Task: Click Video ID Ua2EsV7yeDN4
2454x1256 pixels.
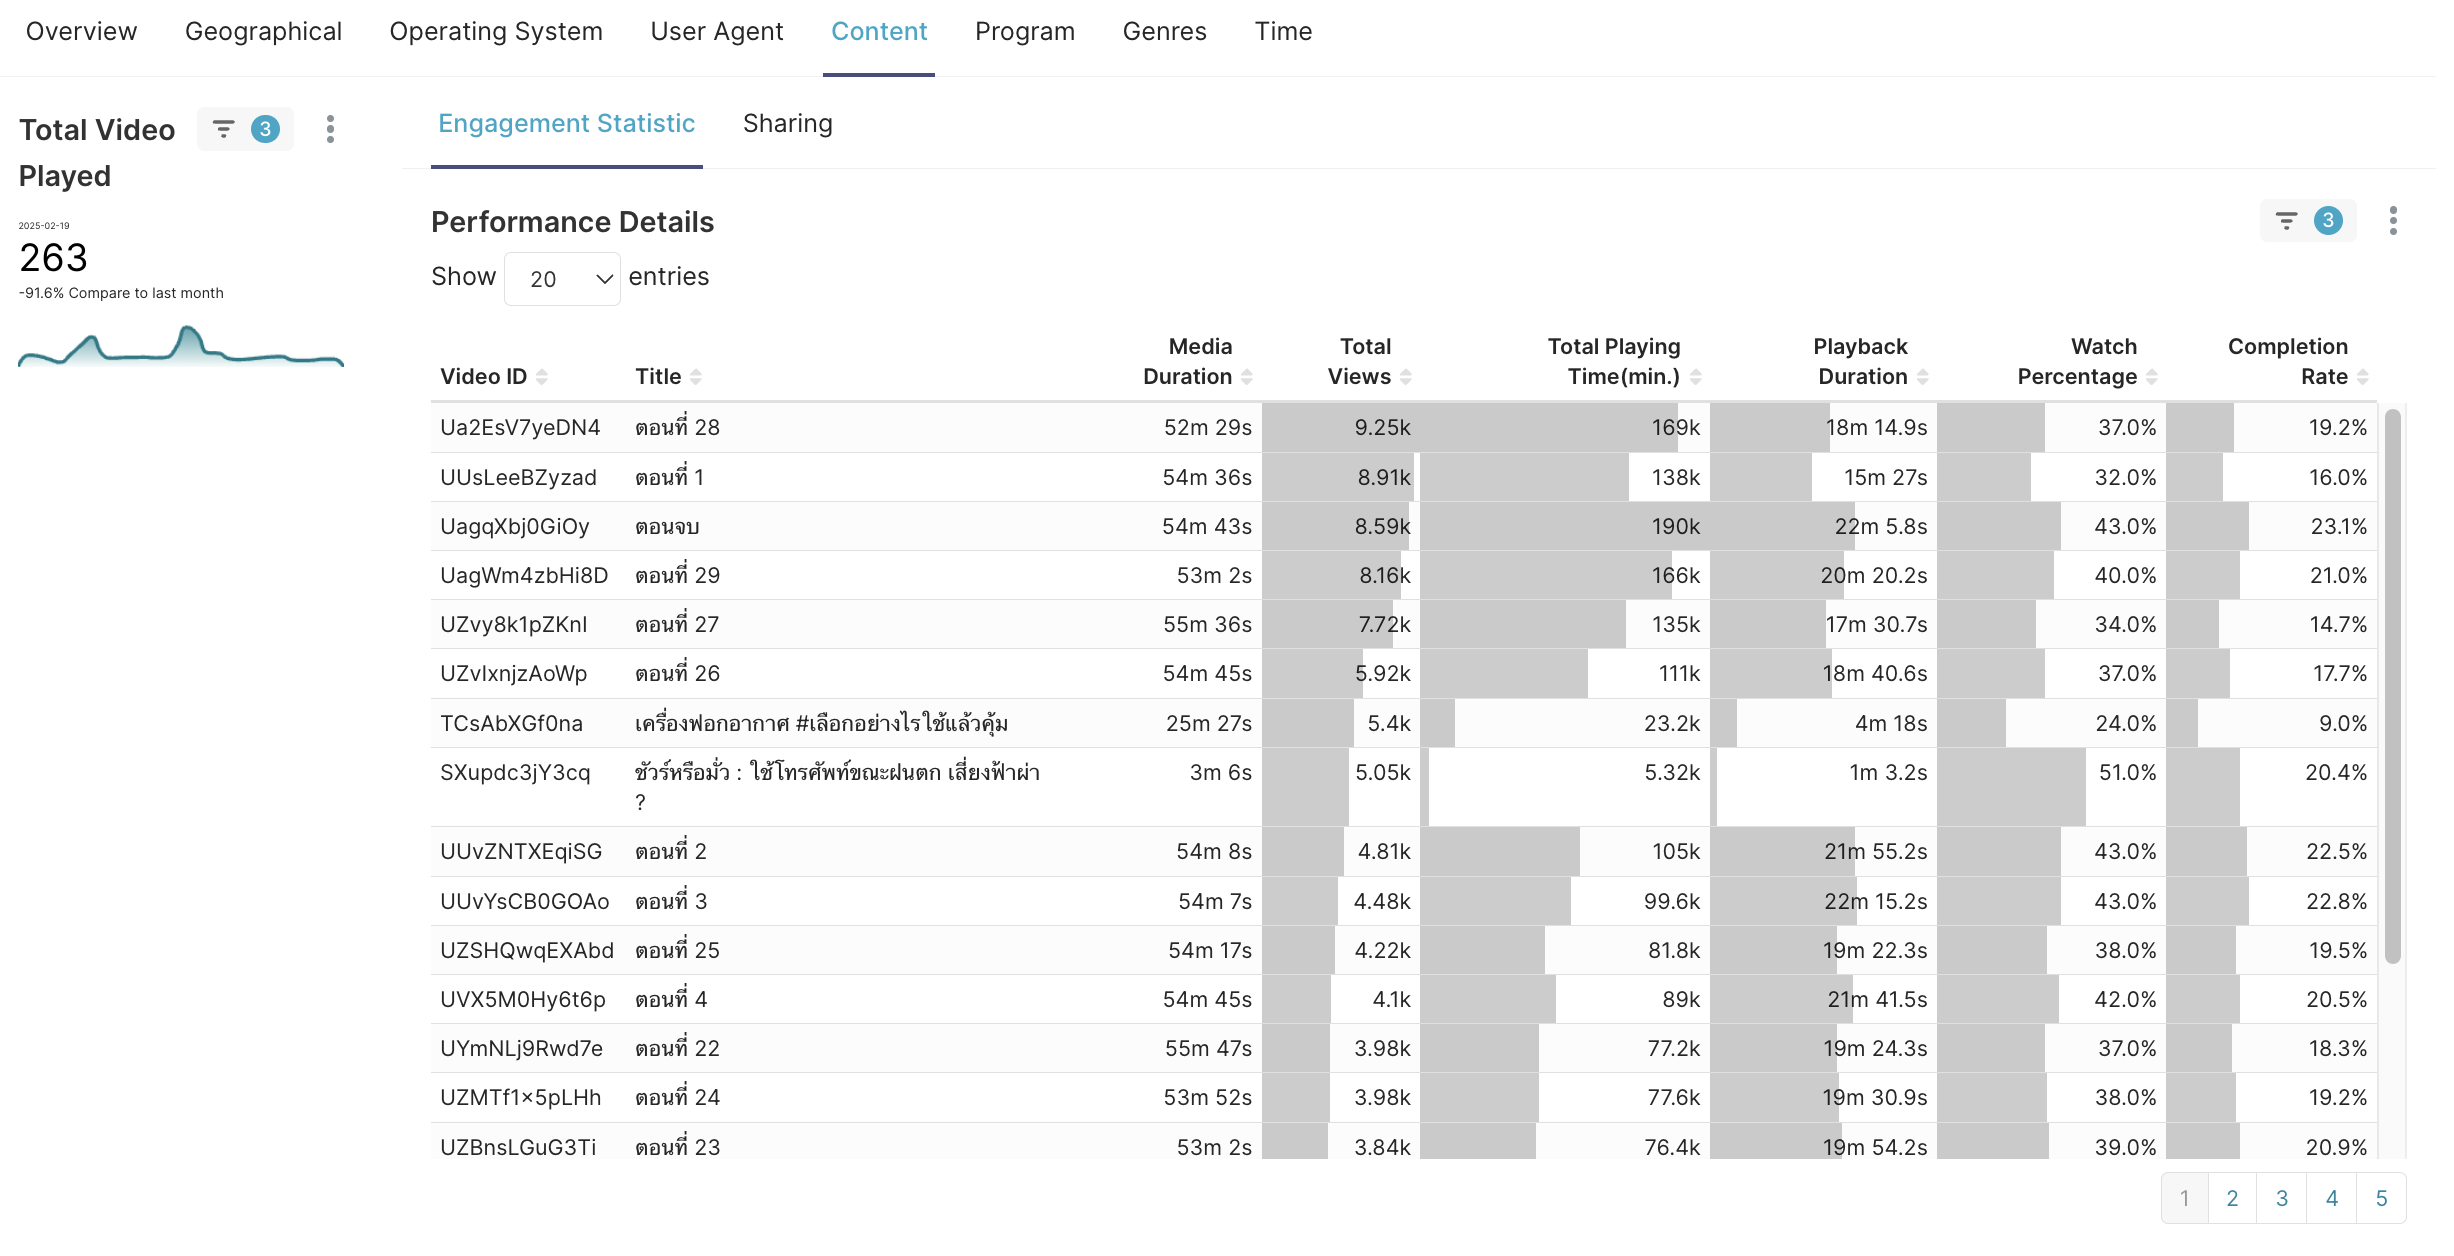Action: 520,428
